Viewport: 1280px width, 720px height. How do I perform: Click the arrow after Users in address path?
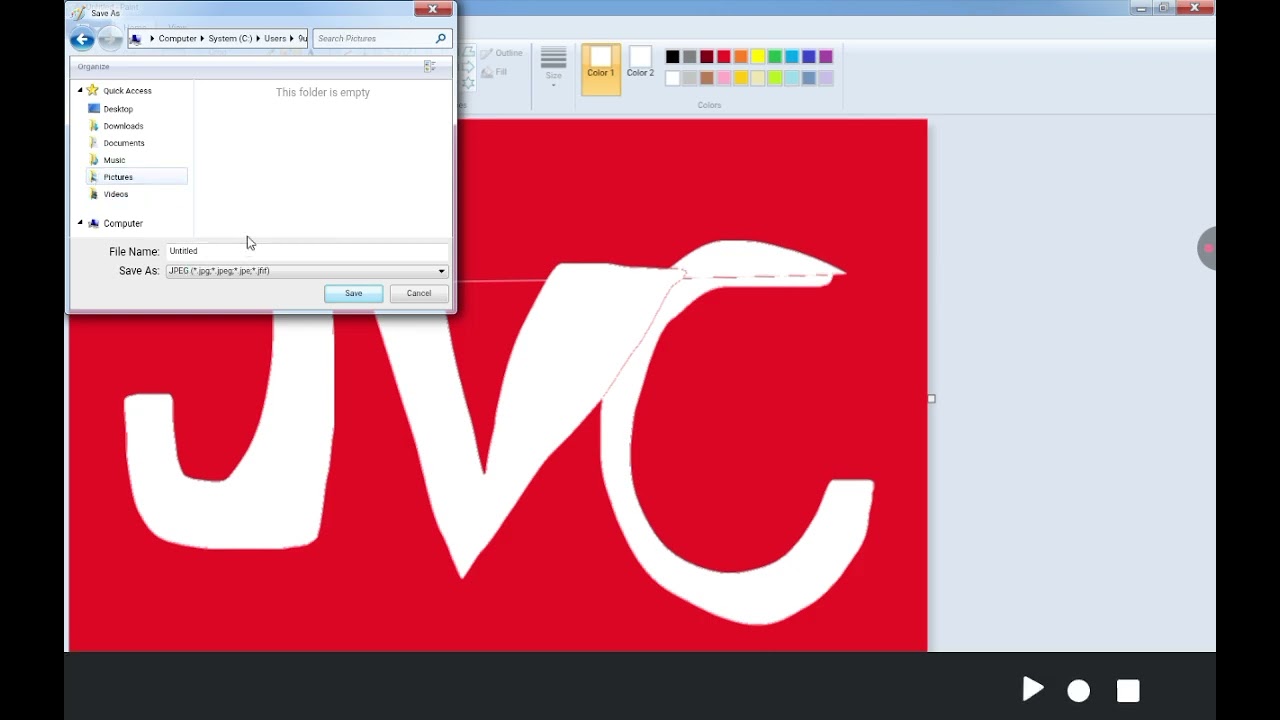click(292, 39)
